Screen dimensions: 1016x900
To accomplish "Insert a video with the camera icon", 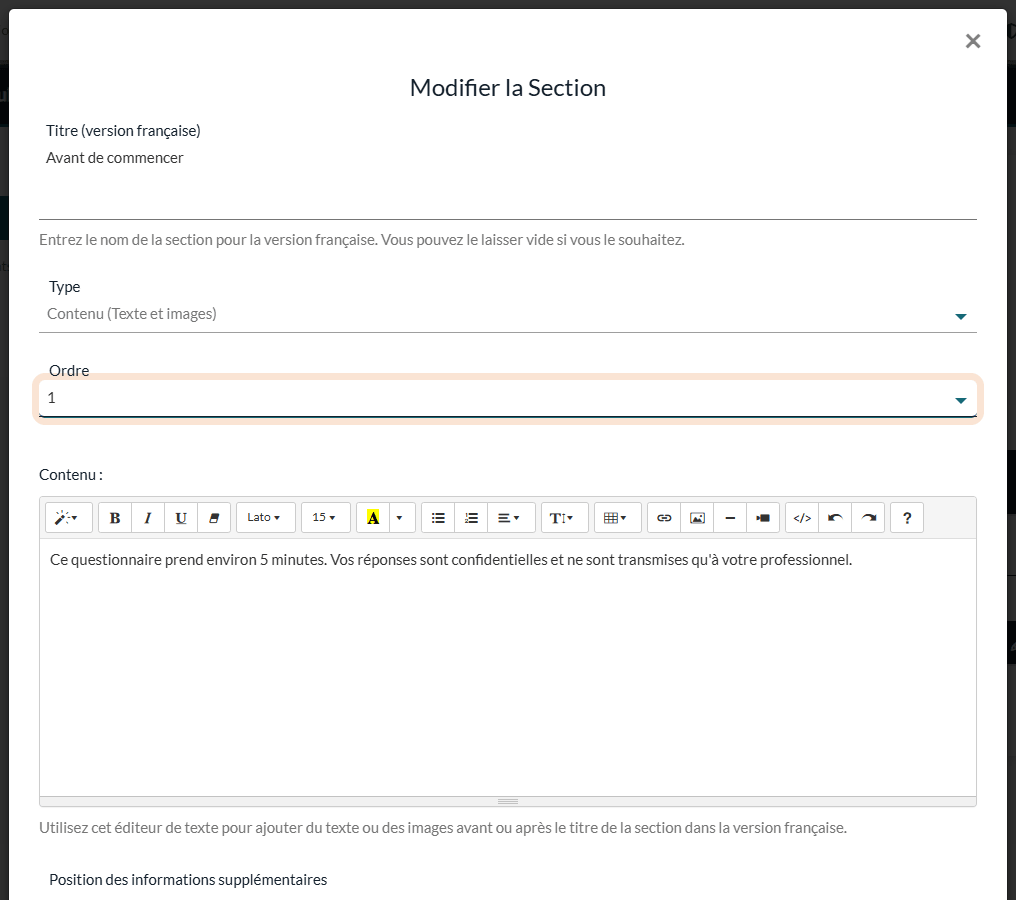I will coord(763,518).
